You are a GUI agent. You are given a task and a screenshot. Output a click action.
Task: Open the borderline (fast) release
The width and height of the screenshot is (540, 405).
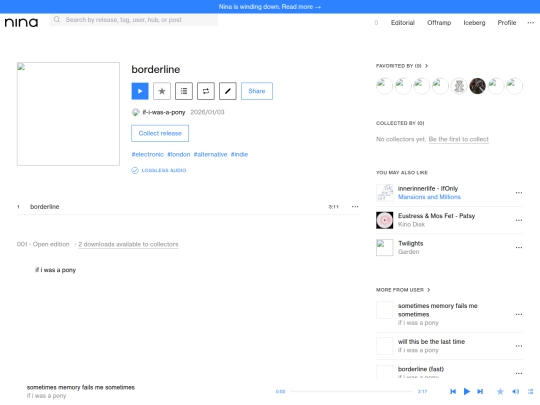[421, 369]
